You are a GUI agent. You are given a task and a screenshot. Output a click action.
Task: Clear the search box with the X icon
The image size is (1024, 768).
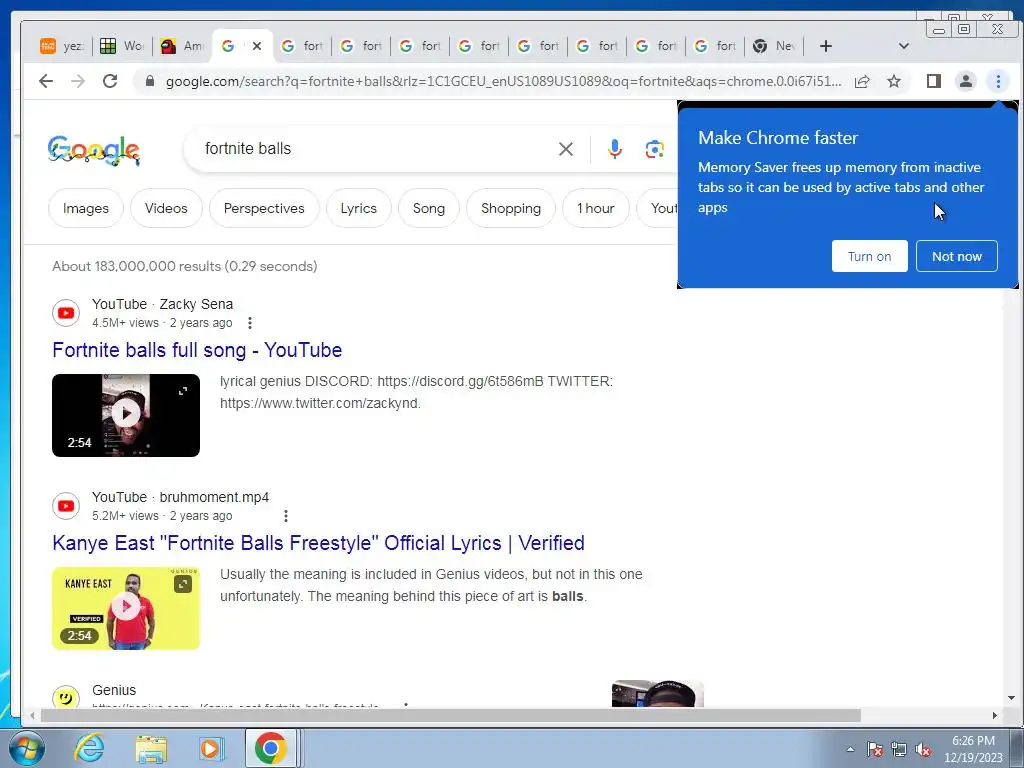[x=566, y=149]
